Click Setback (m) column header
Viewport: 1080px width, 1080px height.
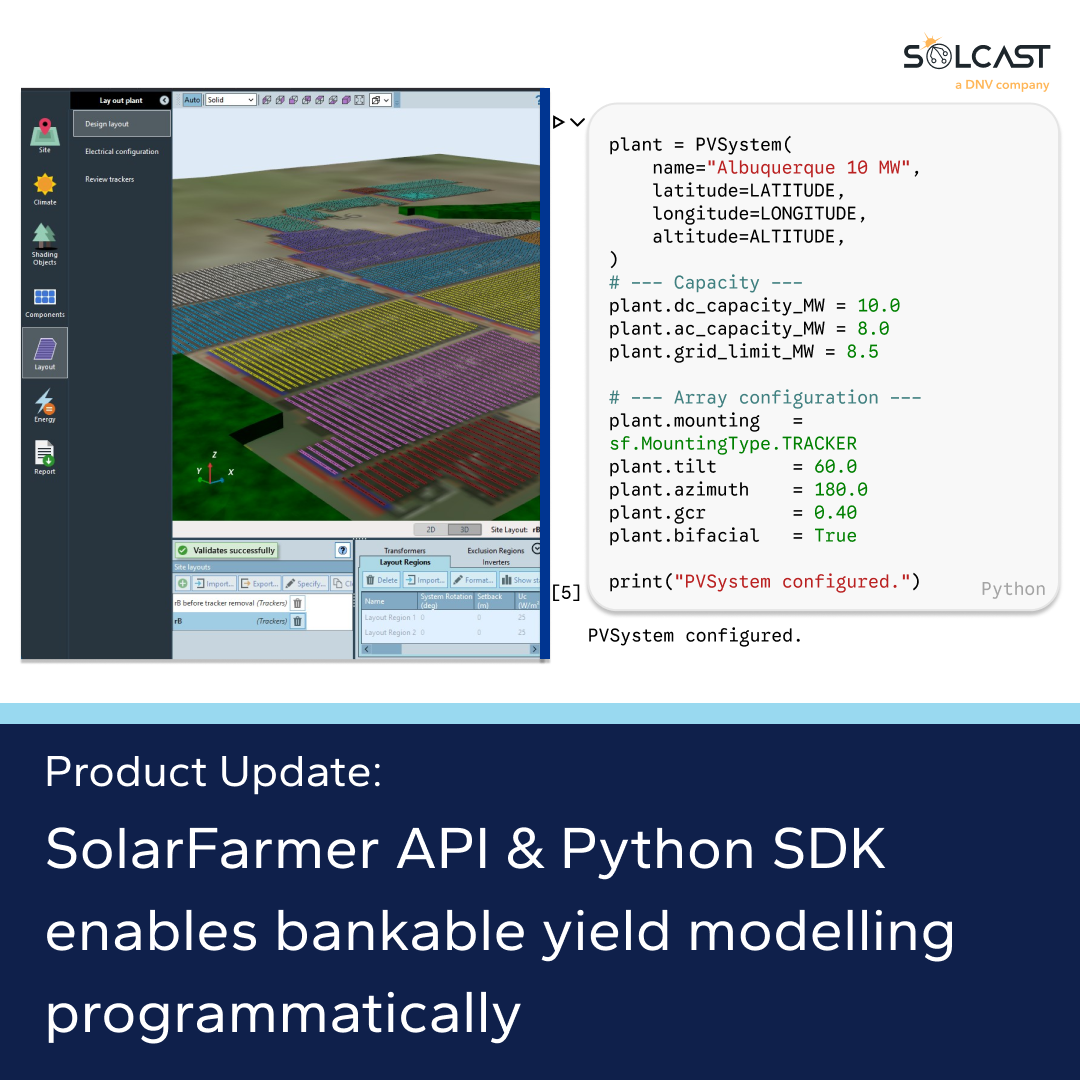(495, 601)
